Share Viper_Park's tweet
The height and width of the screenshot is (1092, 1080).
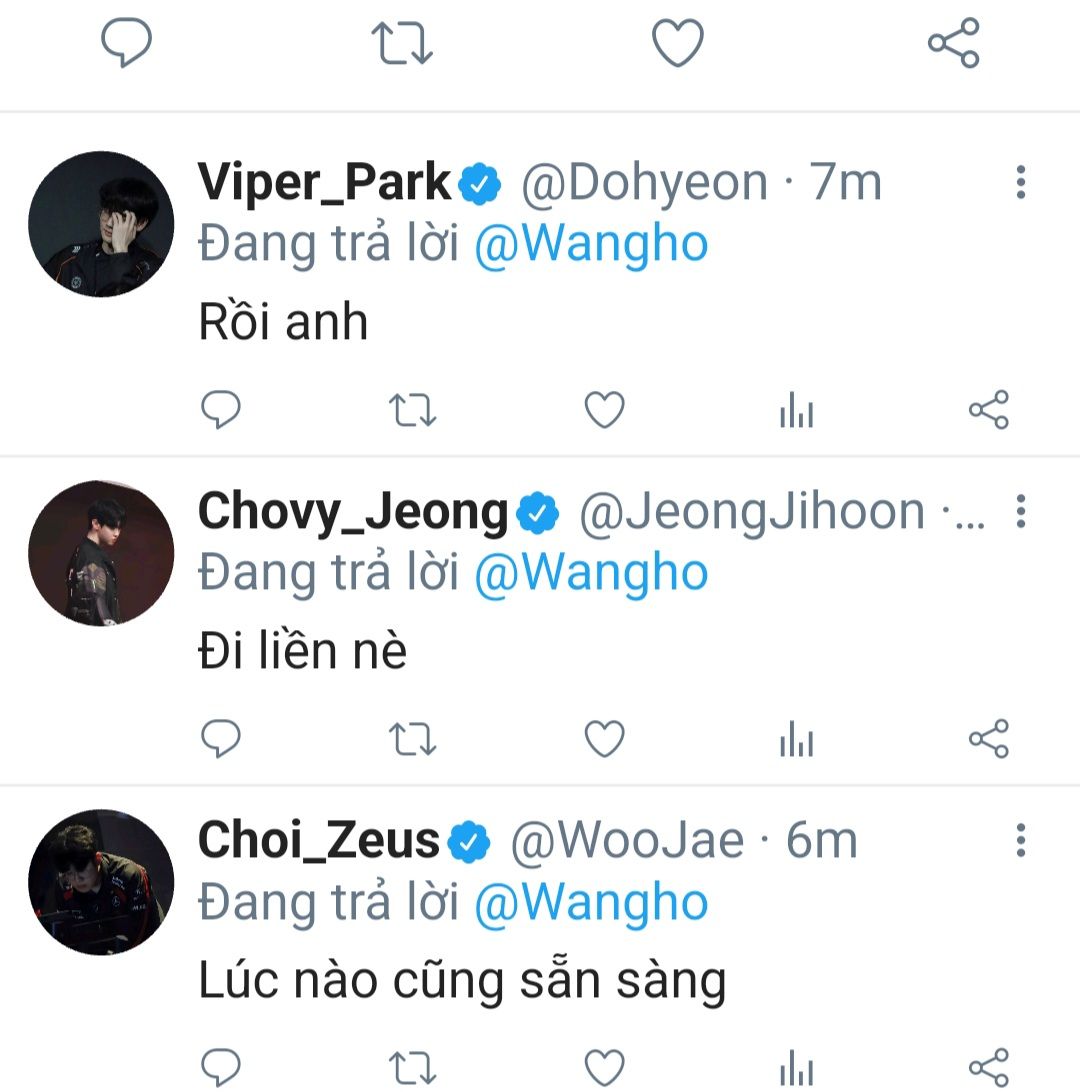point(989,410)
